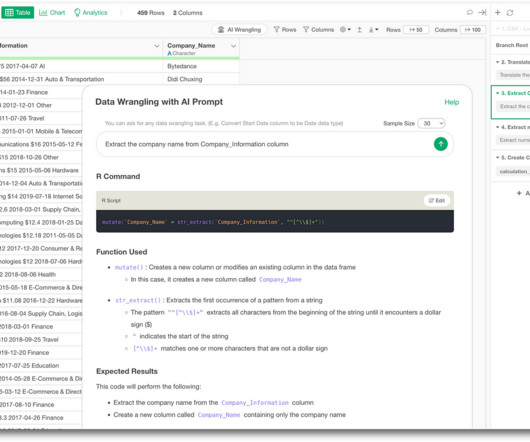
Task: Collapse step 5 Create in the sidebar
Action: pos(498,157)
